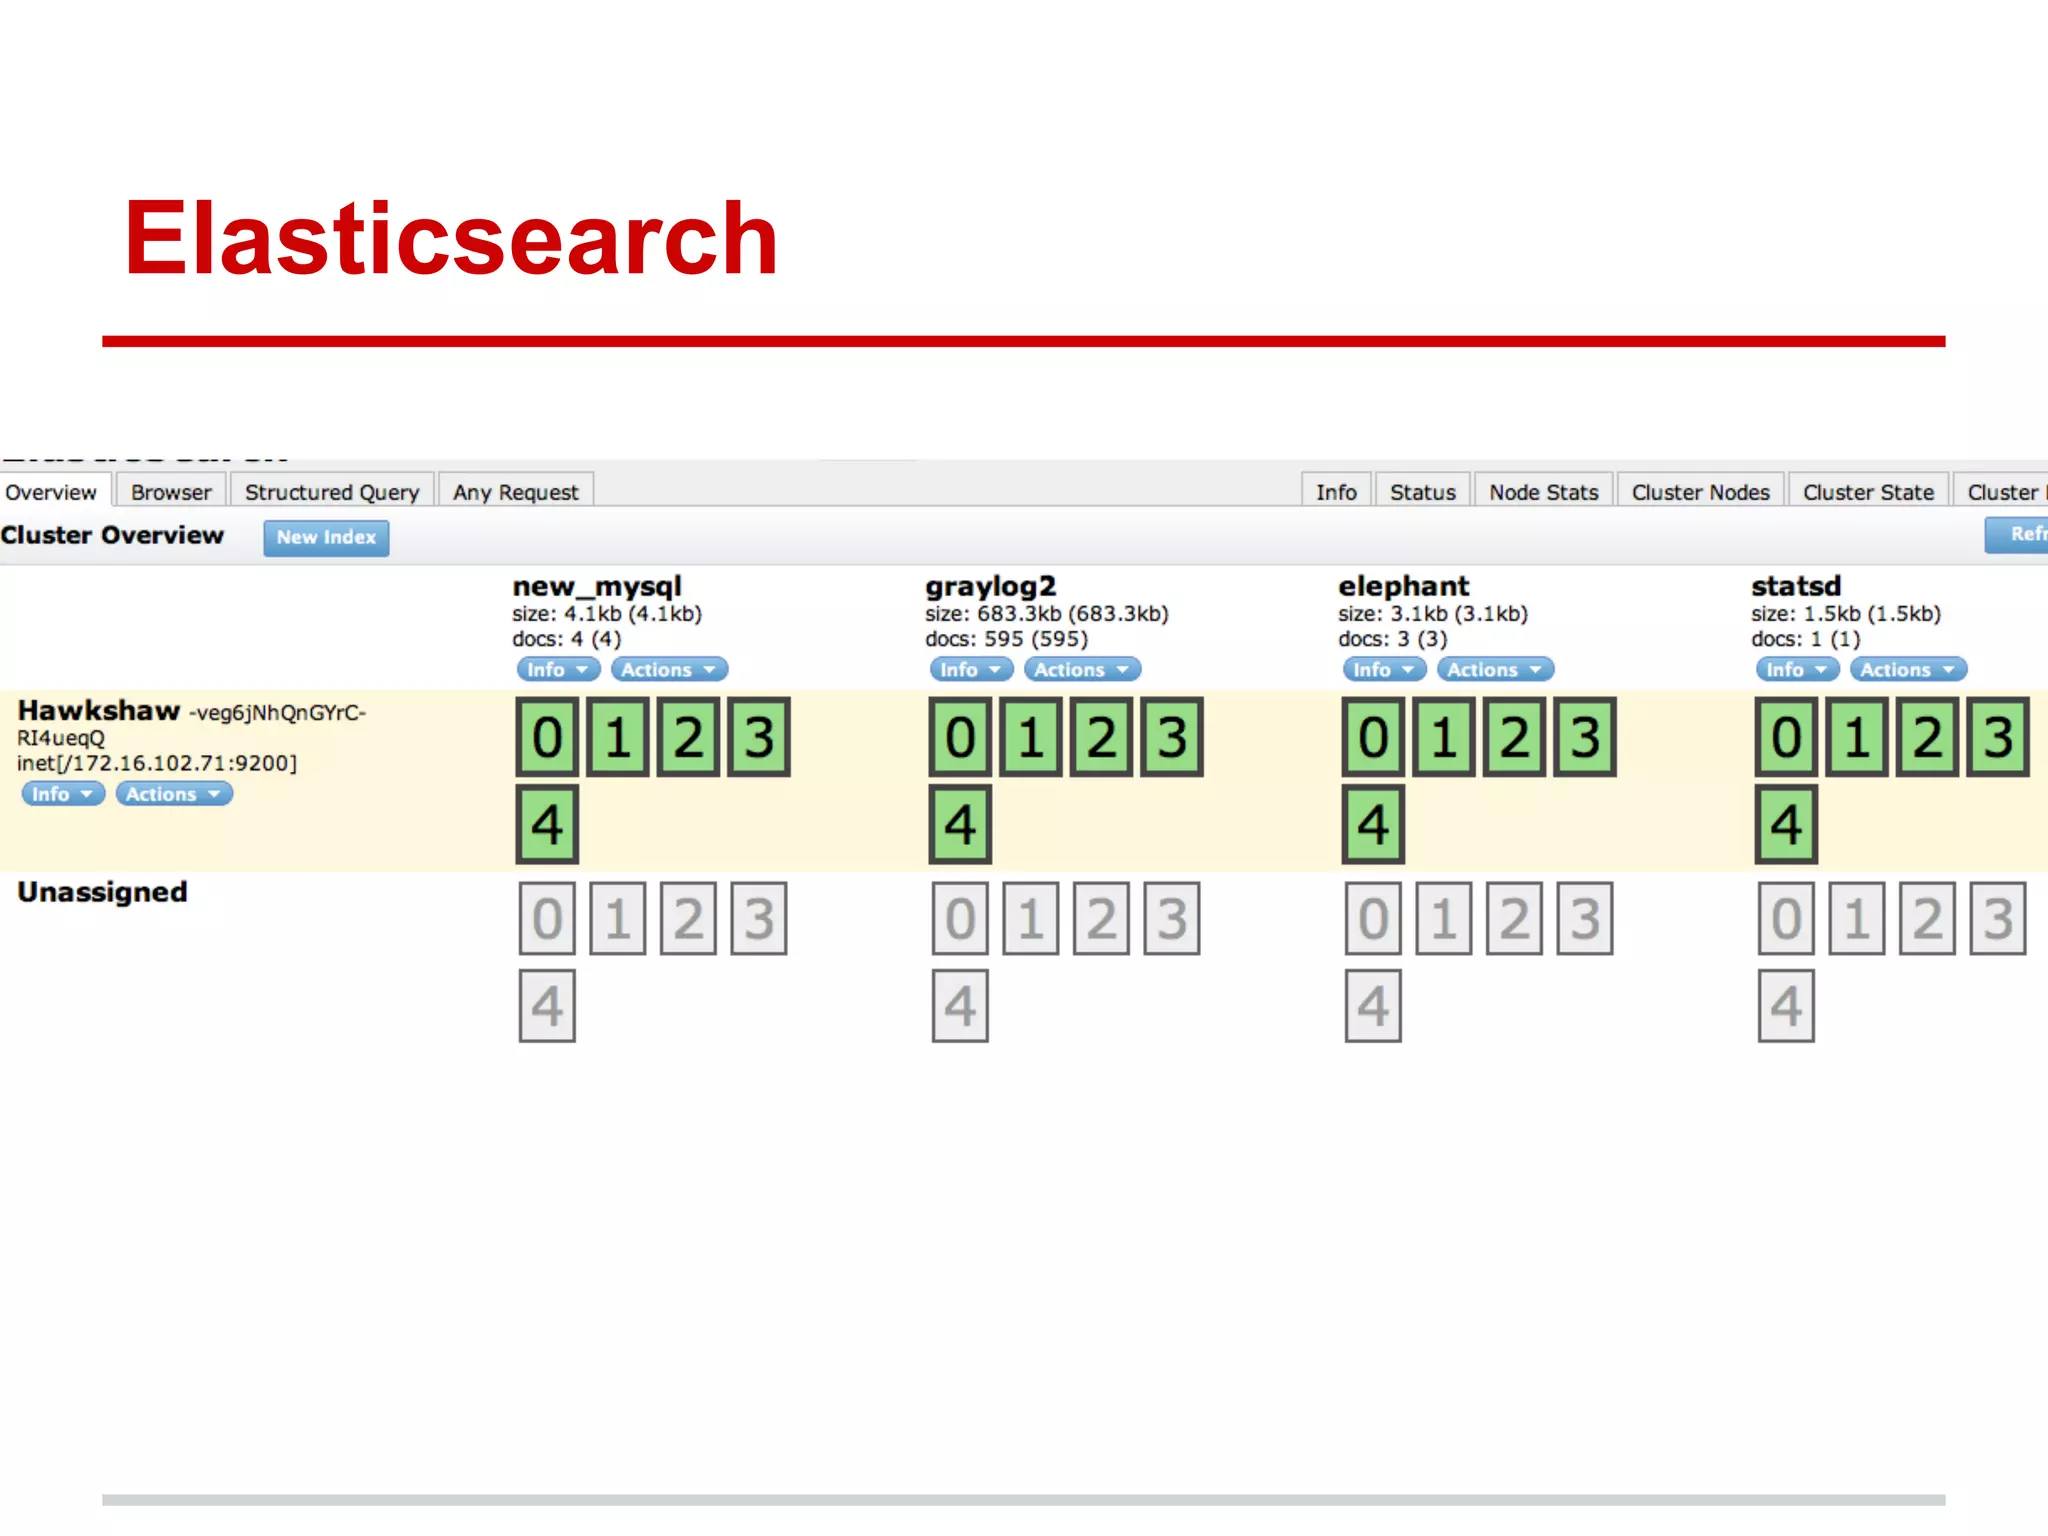Expand Actions dropdown for statsd index
The width and height of the screenshot is (2048, 1536).
tap(1908, 669)
